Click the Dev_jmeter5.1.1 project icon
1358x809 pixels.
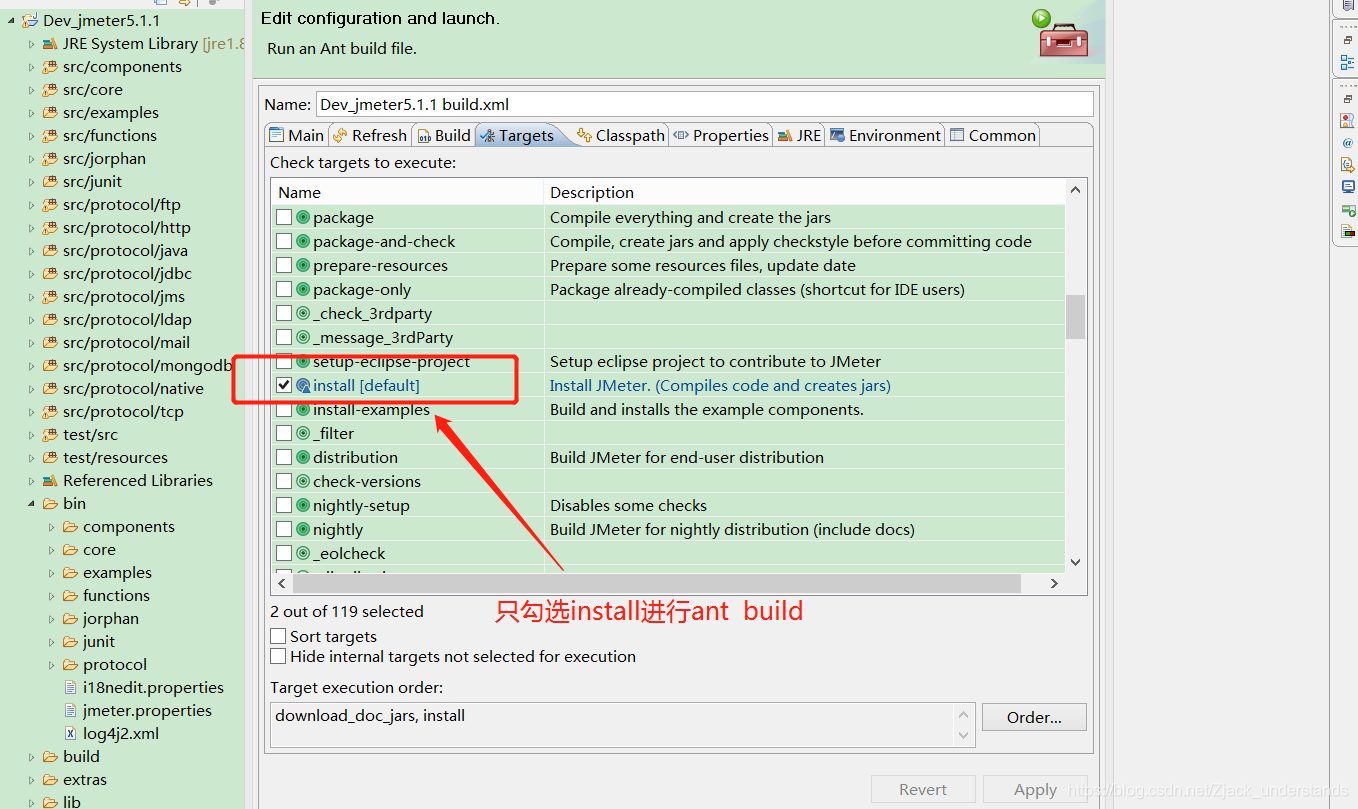30,21
